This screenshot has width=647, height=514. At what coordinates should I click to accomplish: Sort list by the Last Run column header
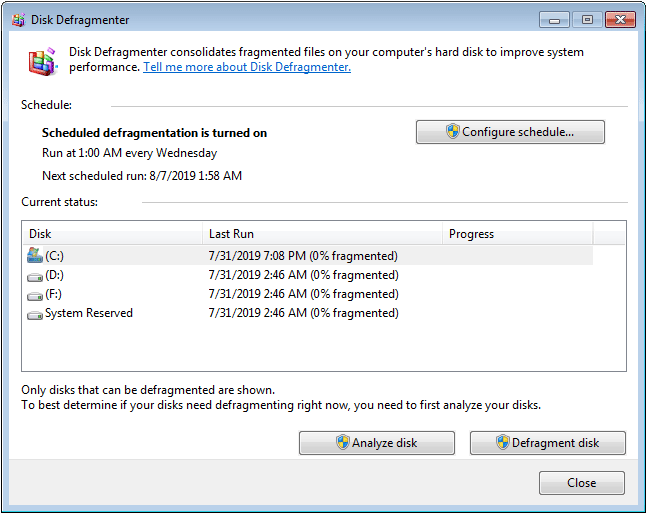(x=322, y=234)
